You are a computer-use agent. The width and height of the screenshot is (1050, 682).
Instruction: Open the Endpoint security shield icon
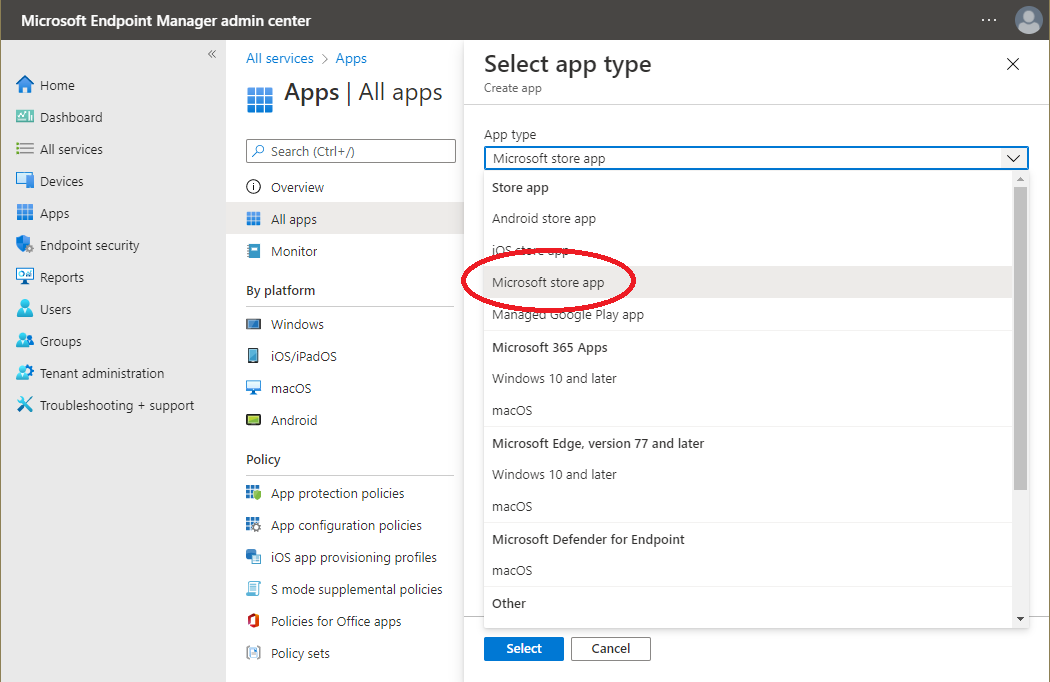tap(25, 245)
